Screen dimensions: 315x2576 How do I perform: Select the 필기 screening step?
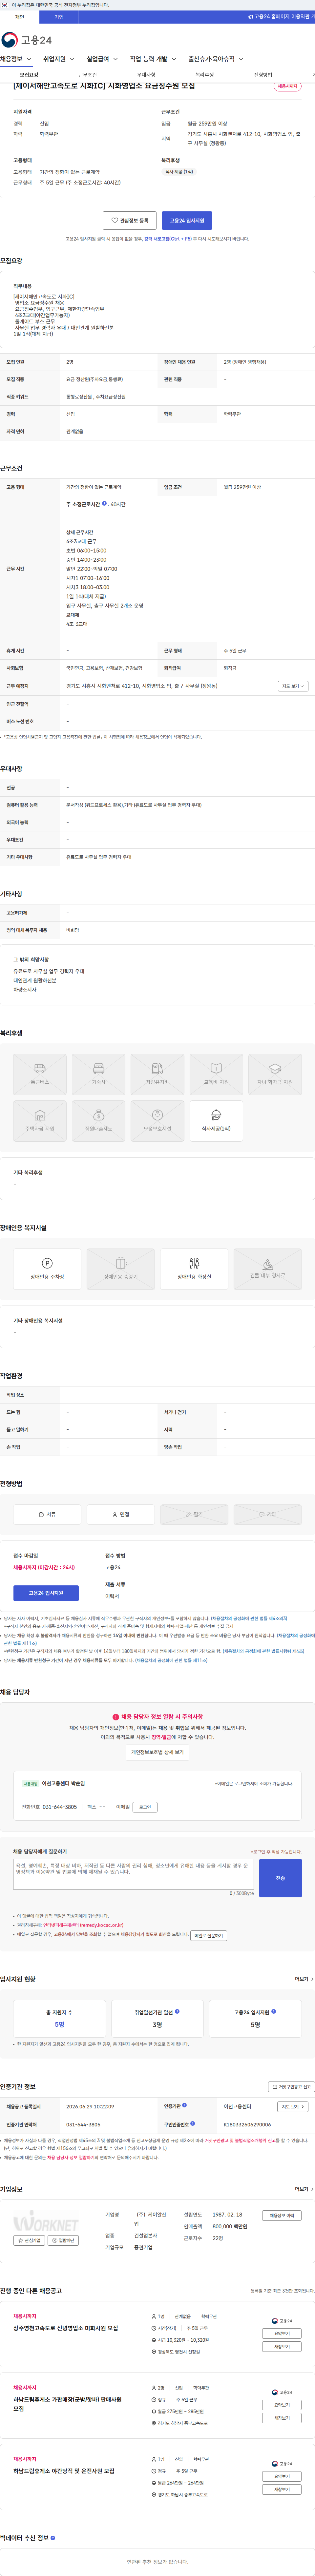coord(194,1514)
